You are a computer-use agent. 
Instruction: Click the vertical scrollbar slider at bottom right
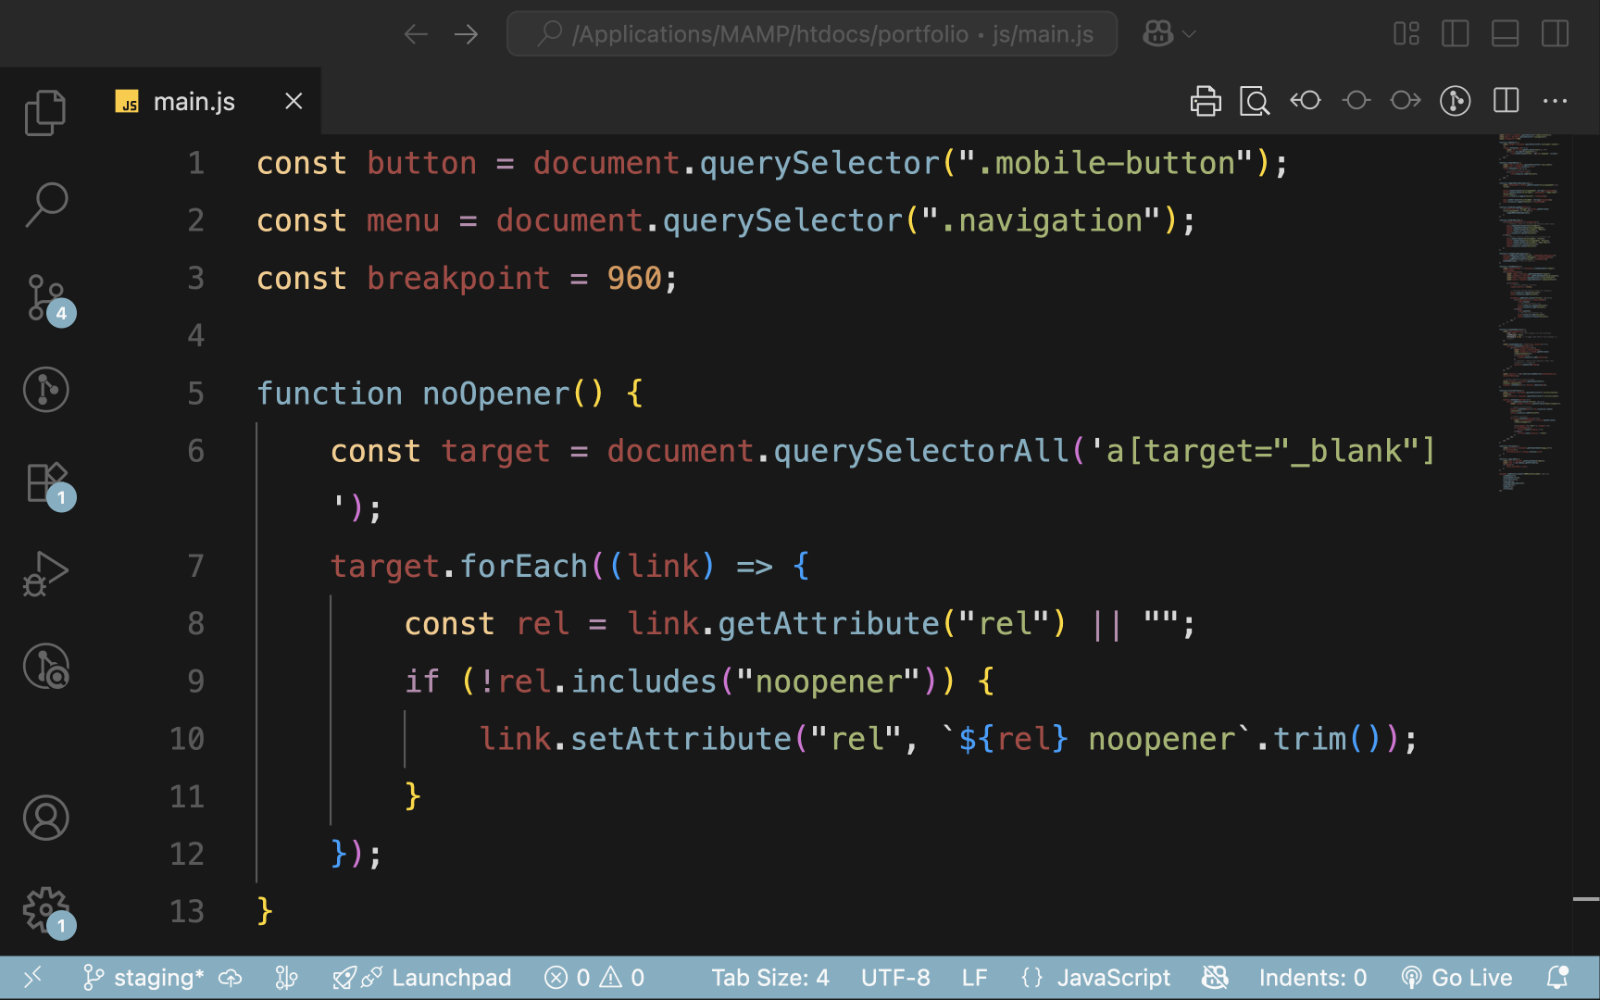(1586, 900)
